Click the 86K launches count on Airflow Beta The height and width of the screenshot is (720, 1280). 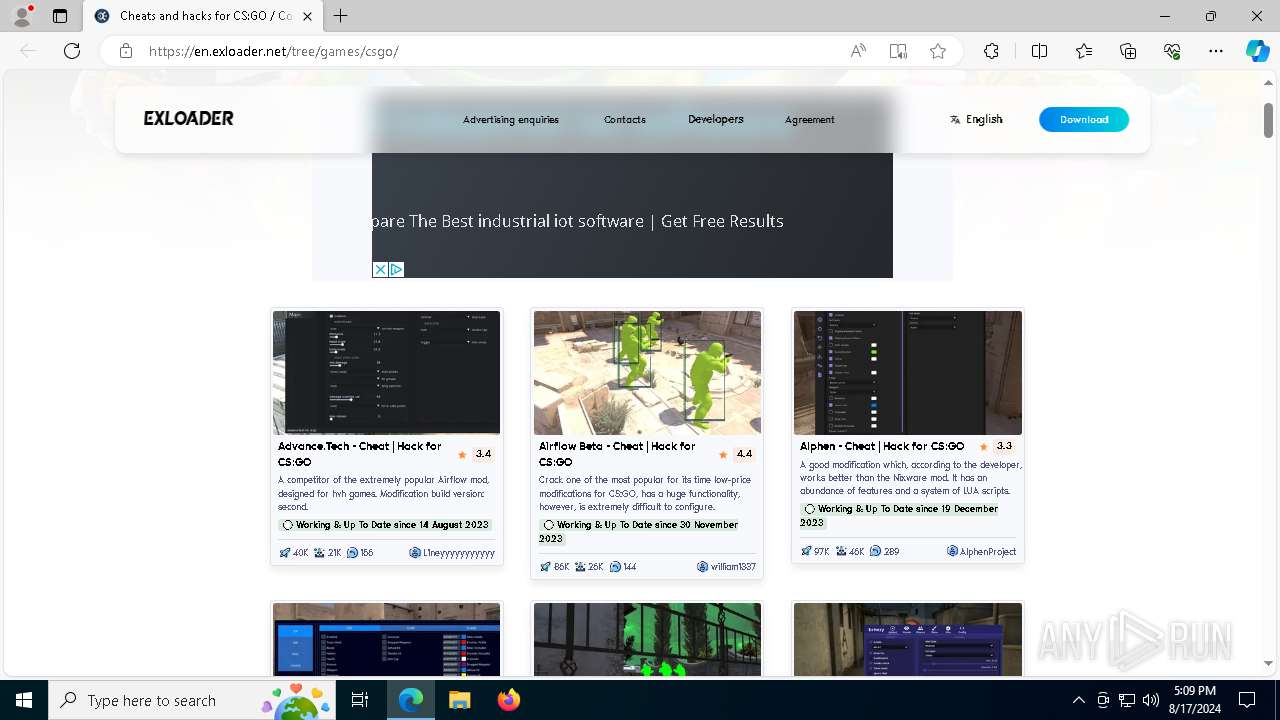554,566
